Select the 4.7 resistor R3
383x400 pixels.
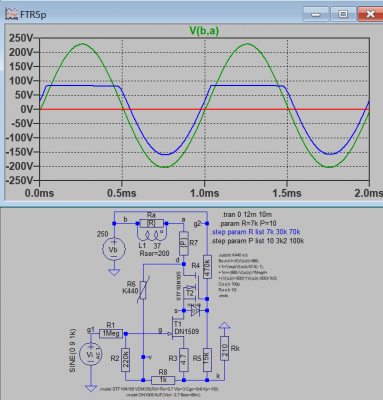[x=184, y=360]
